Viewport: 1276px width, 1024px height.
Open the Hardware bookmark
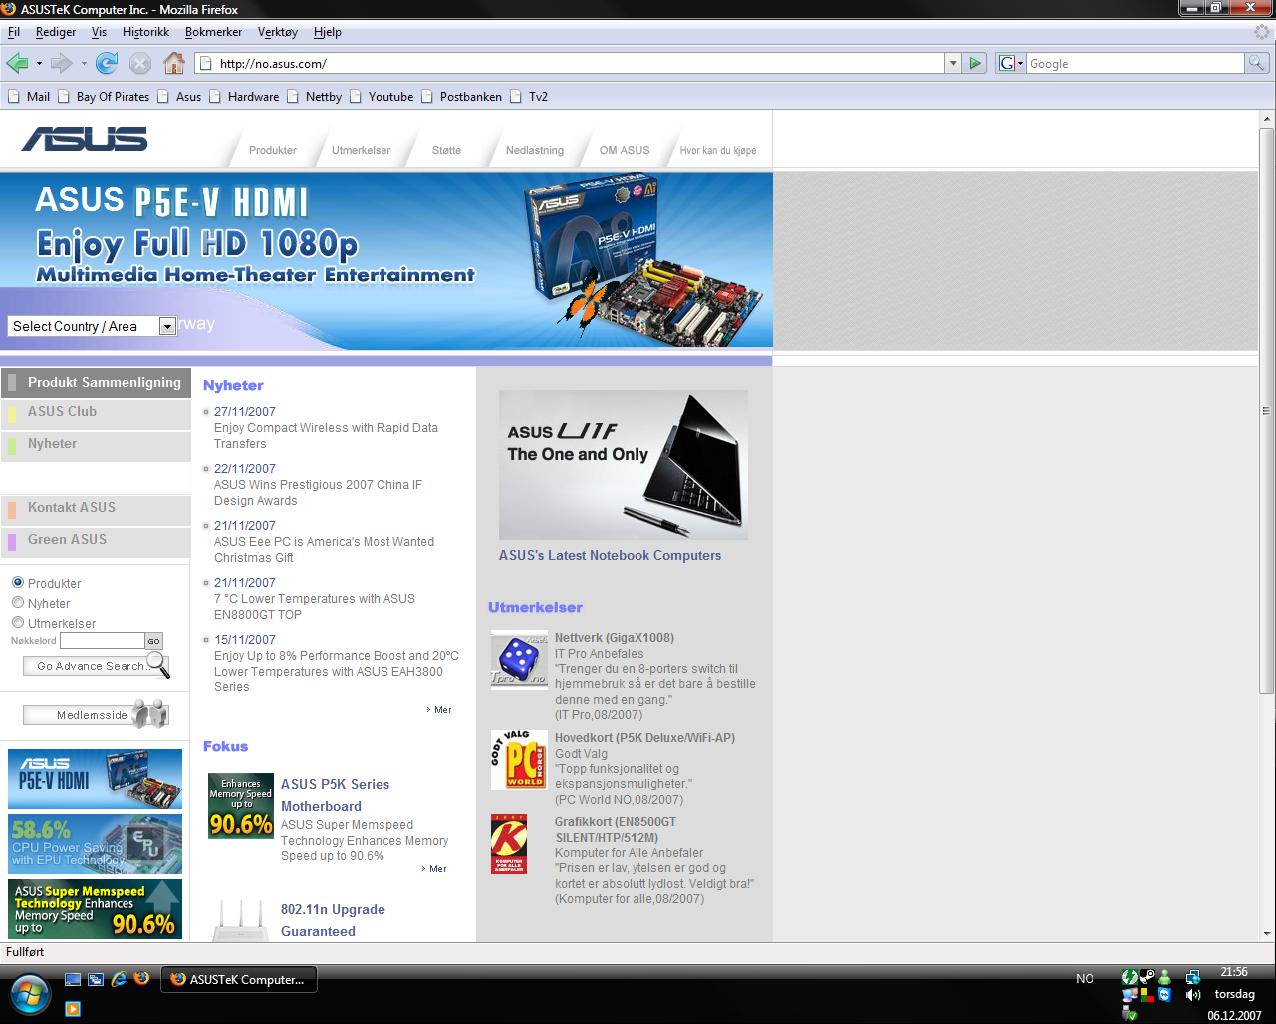point(244,97)
